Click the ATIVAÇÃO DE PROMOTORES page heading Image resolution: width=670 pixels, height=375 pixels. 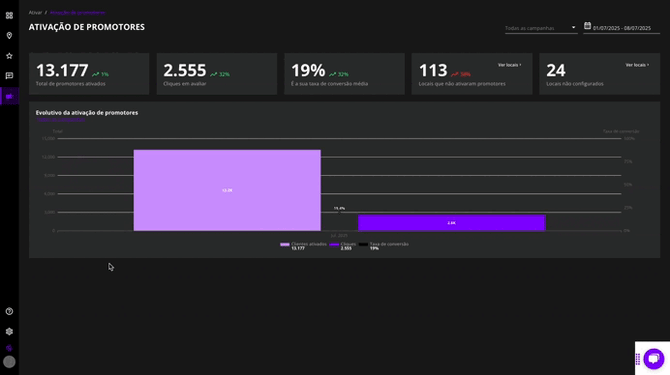87,27
